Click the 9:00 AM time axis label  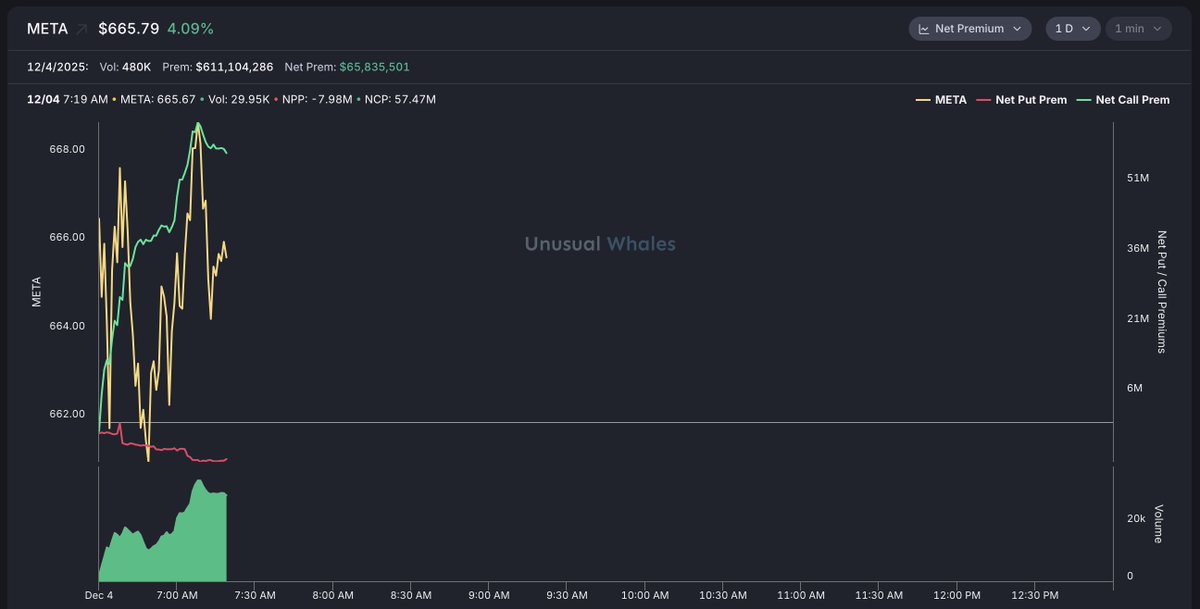[488, 595]
